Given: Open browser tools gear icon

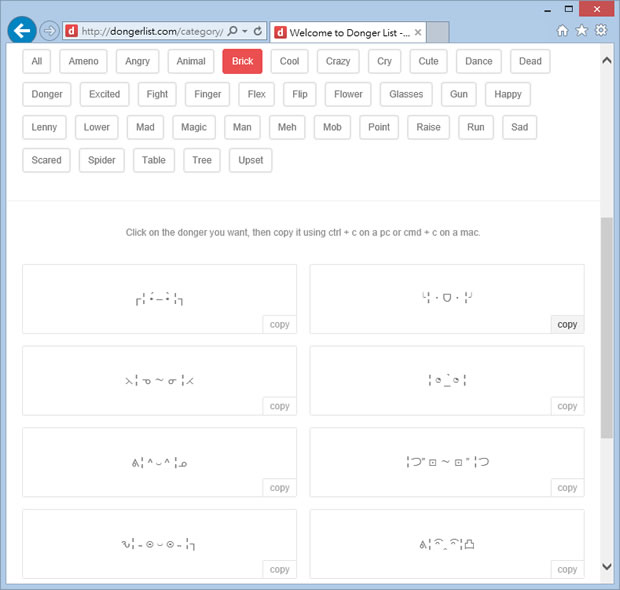Looking at the screenshot, I should 601,31.
